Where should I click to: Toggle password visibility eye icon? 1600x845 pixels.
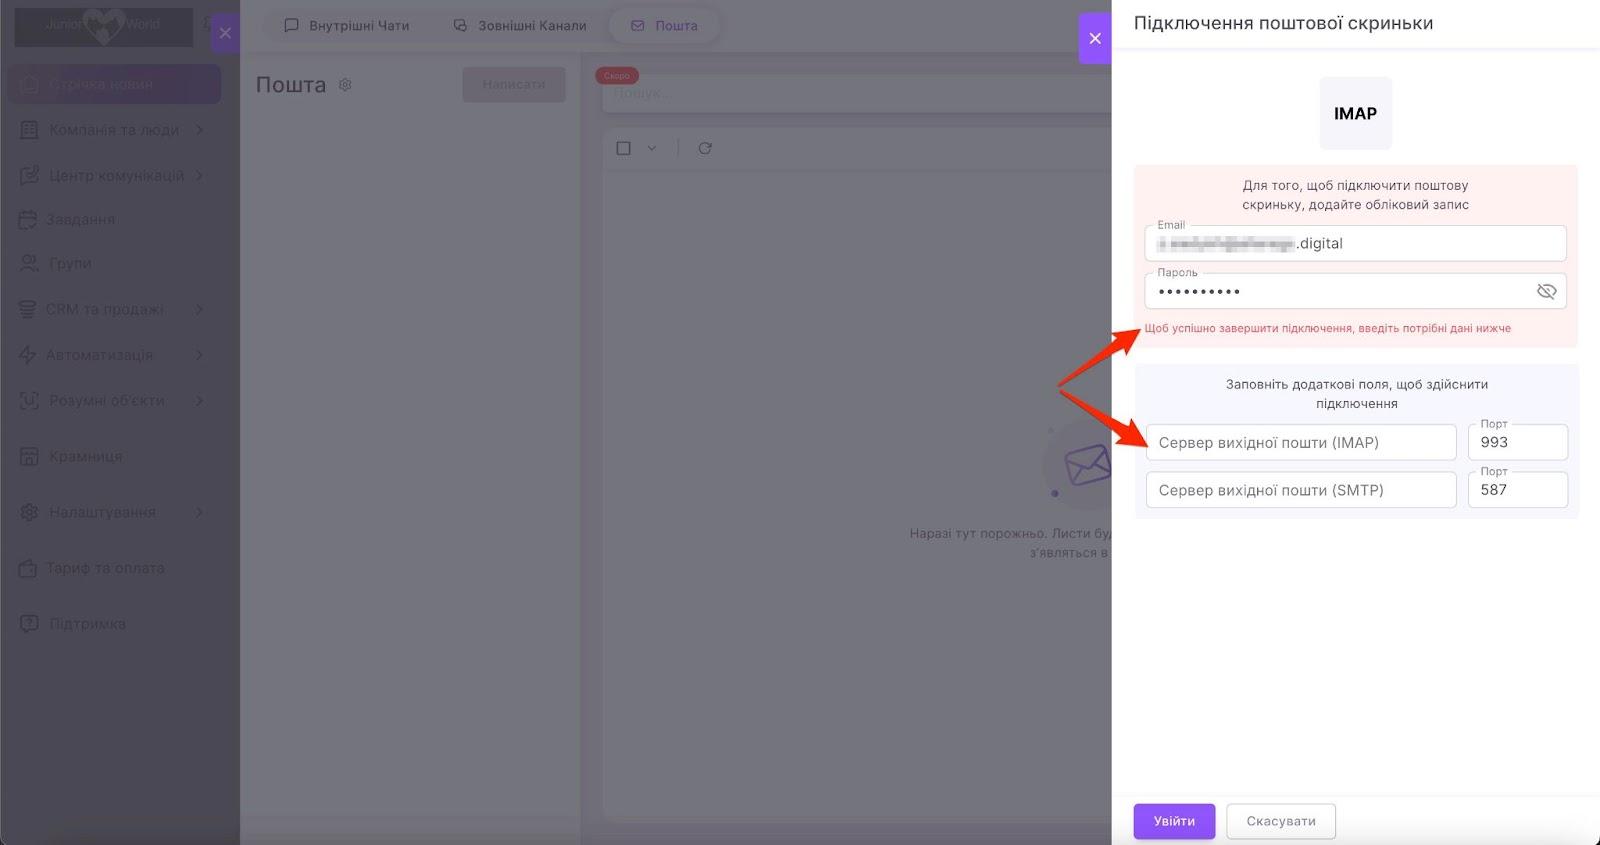(x=1546, y=291)
